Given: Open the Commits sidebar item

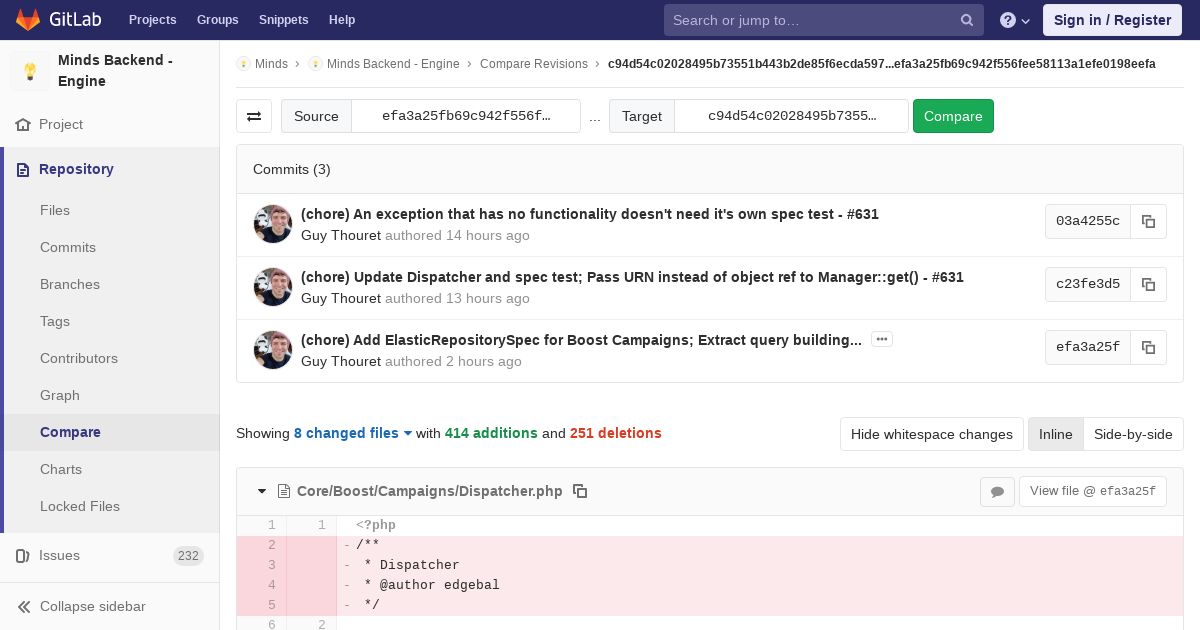Looking at the screenshot, I should pos(68,247).
